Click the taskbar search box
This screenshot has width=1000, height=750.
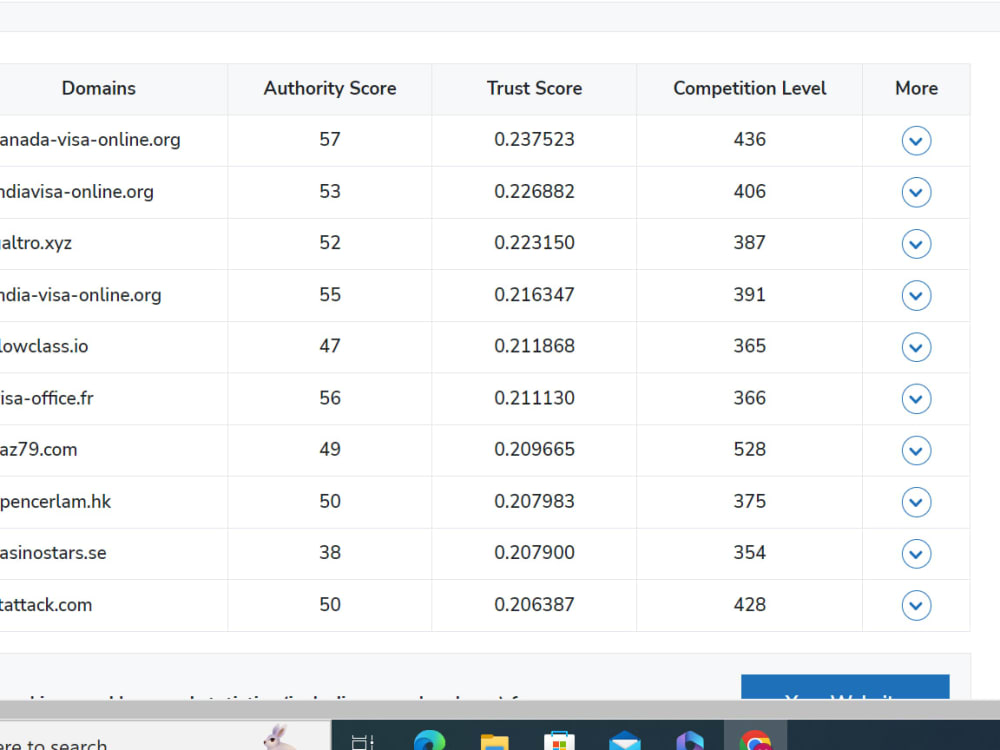(x=165, y=736)
